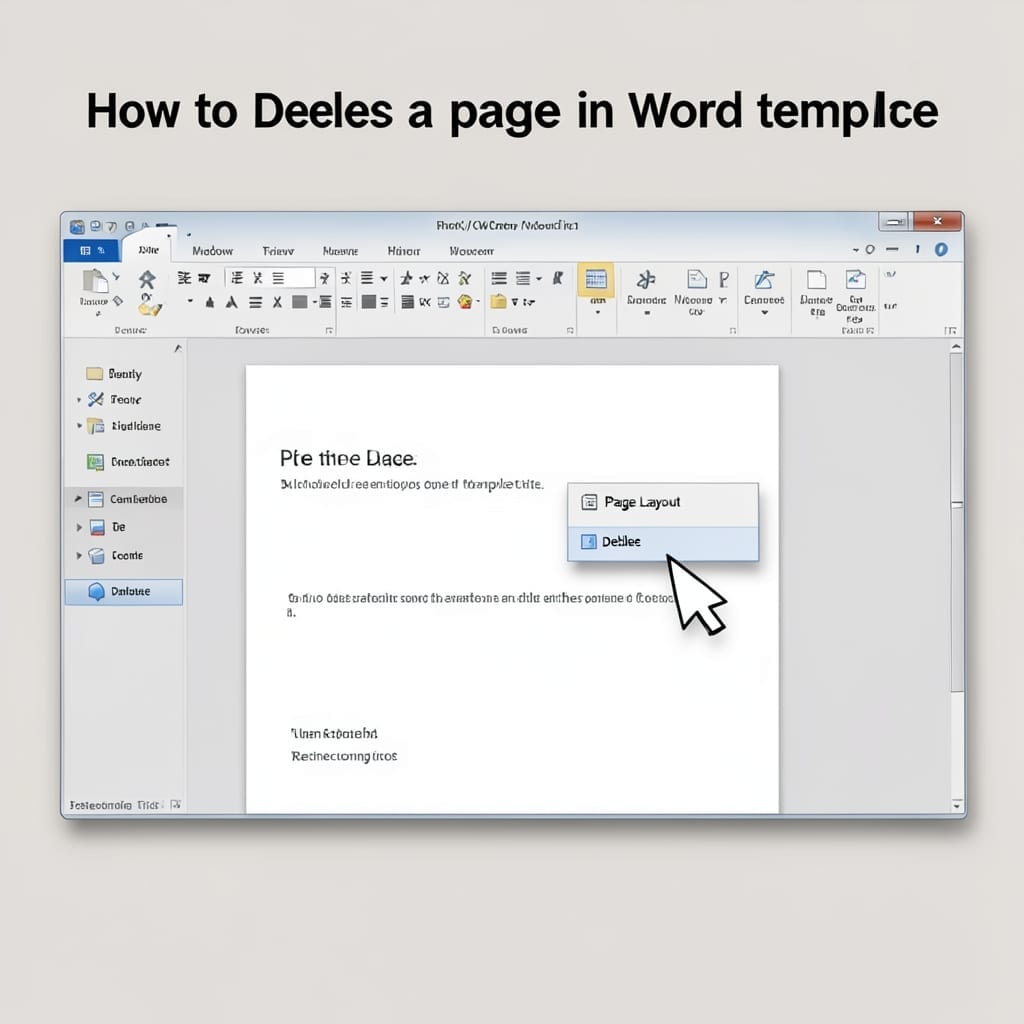Viewport: 1024px width, 1024px height.
Task: Switch to the 'Teiavv' ribbon tab
Action: [278, 251]
